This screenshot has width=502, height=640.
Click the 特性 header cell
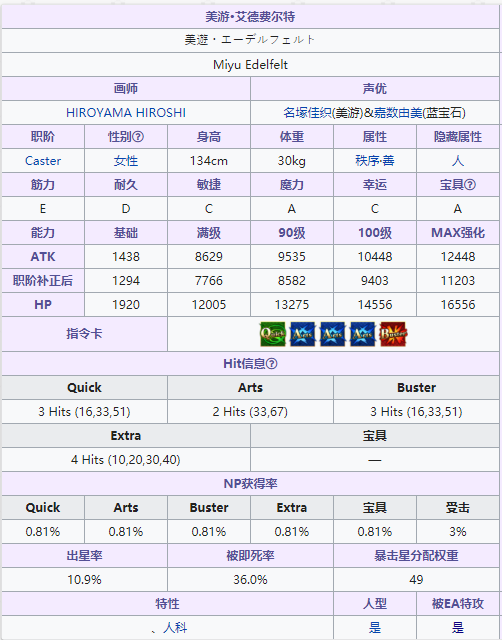coord(167,603)
